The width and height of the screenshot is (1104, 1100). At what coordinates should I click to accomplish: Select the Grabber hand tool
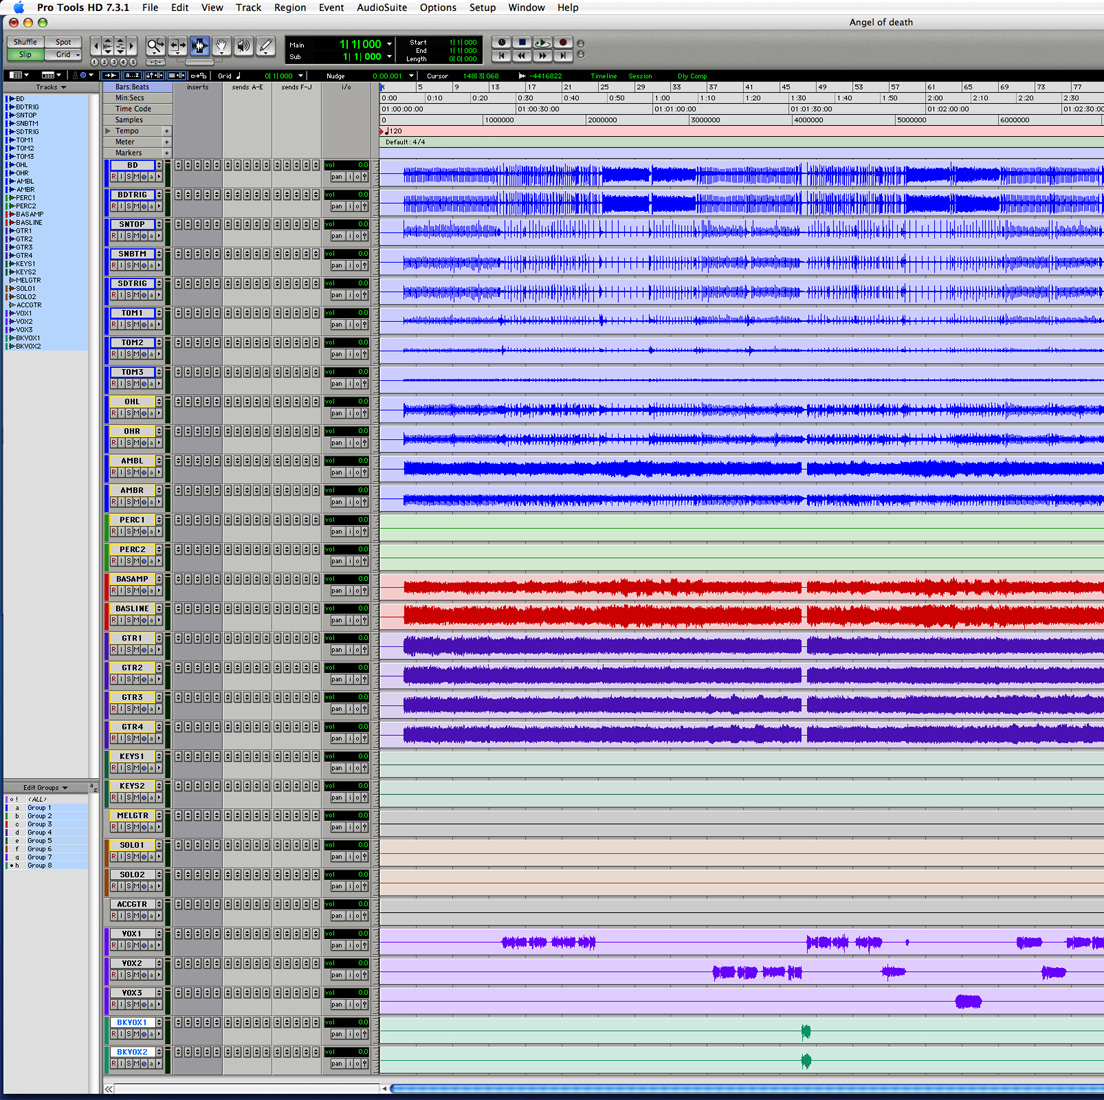(x=221, y=46)
